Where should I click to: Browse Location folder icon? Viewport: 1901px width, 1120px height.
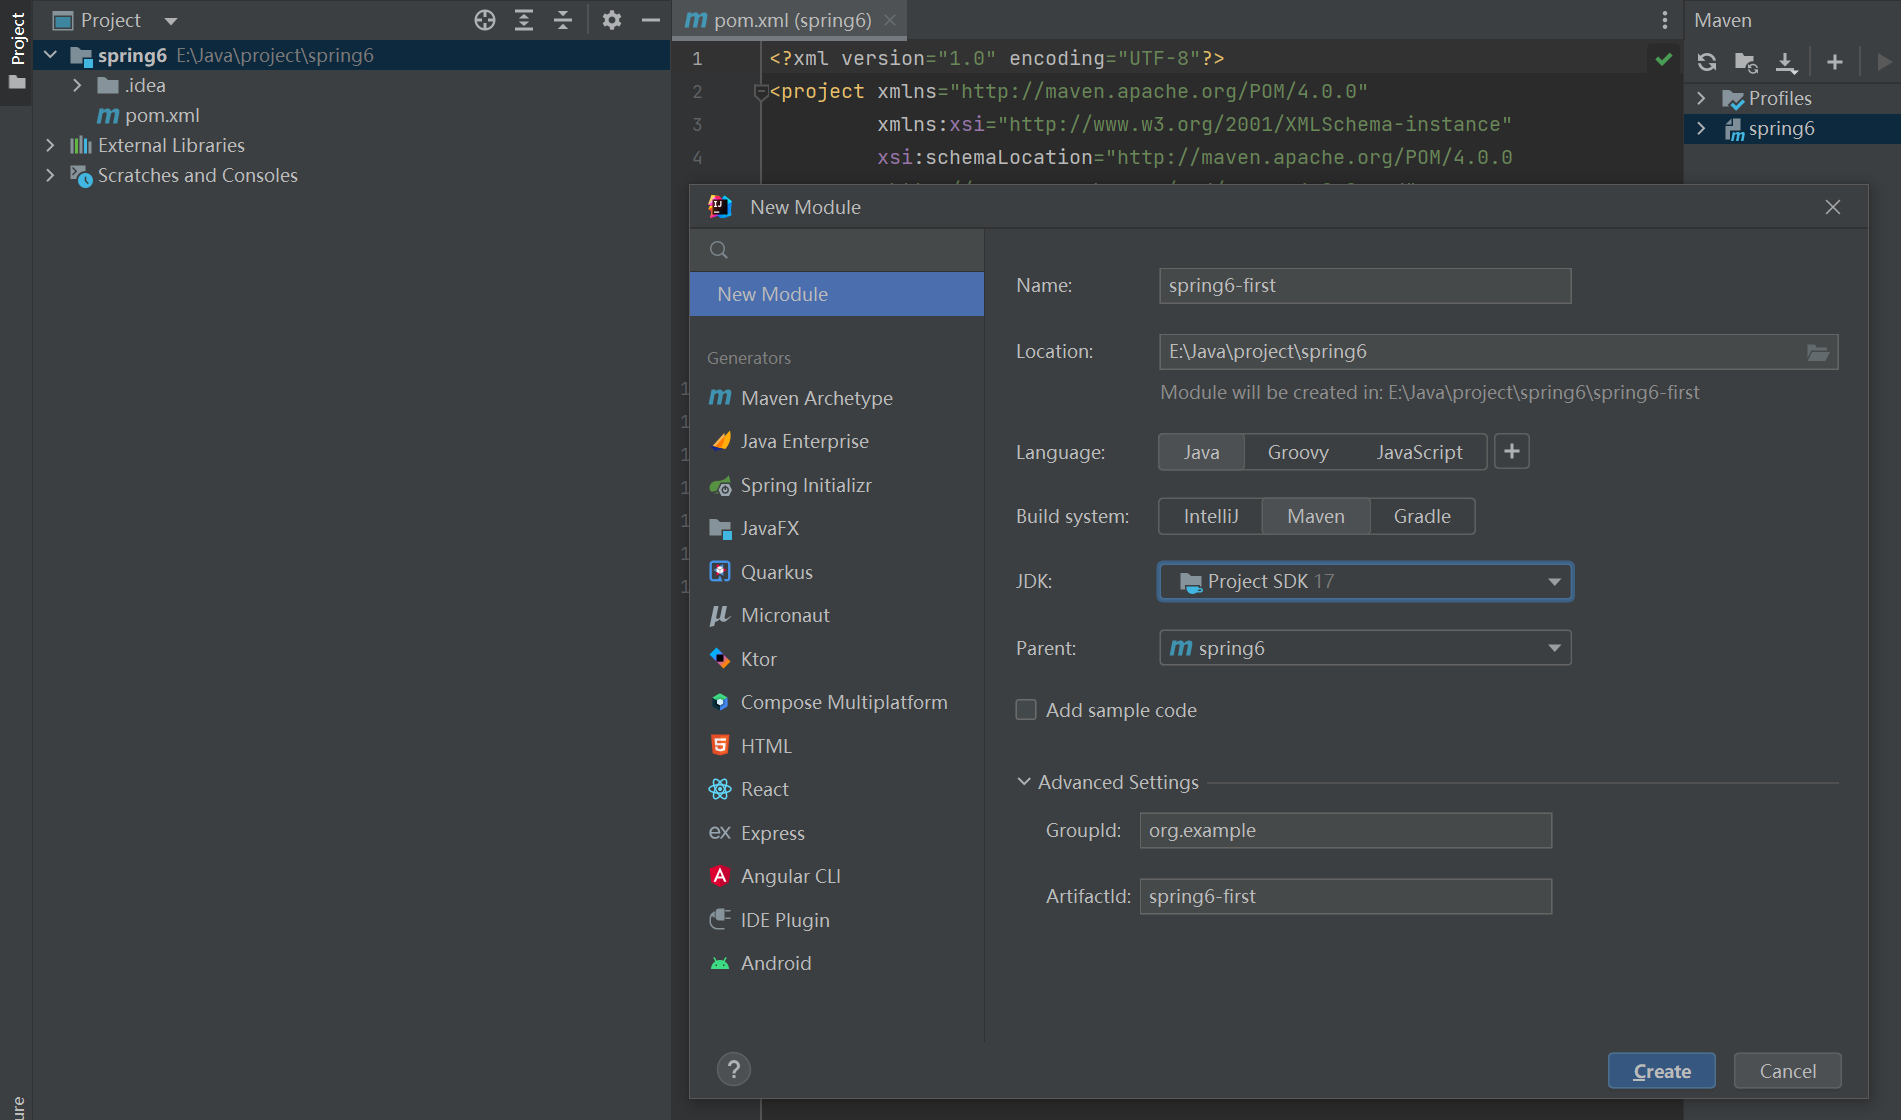1818,352
